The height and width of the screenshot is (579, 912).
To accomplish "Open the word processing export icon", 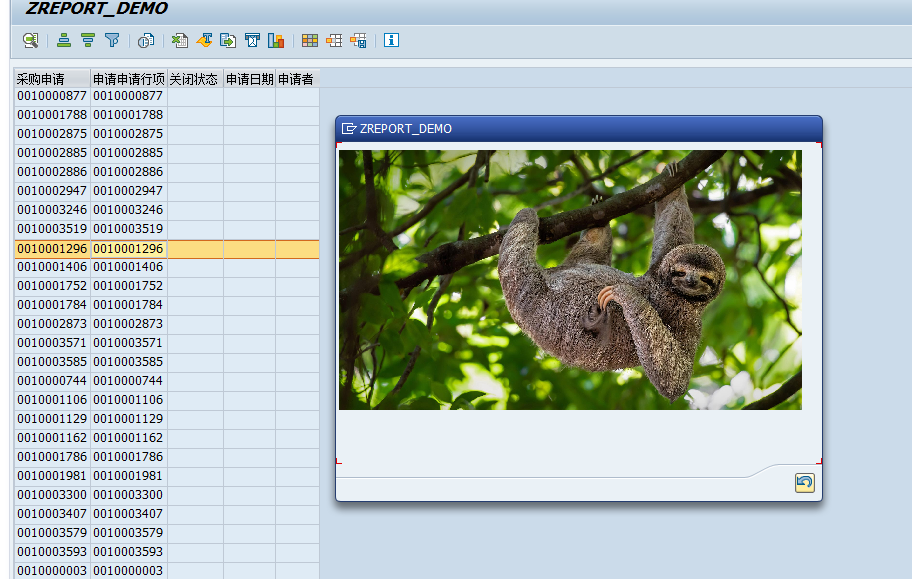I will (204, 40).
